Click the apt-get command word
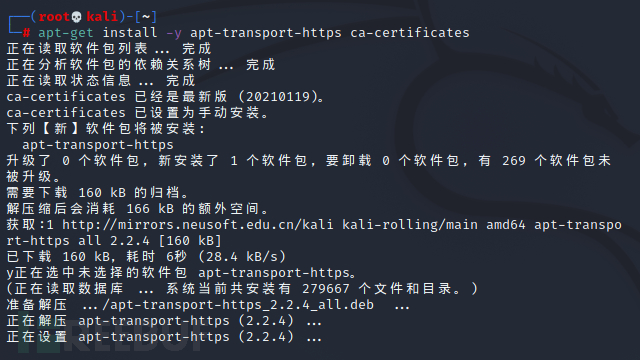Viewport: 640px width, 360px height. click(x=66, y=33)
